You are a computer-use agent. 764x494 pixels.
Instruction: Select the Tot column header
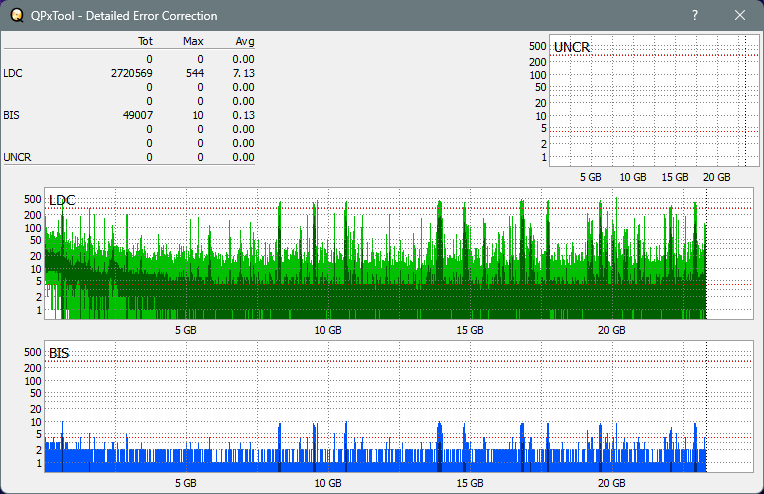pos(144,41)
